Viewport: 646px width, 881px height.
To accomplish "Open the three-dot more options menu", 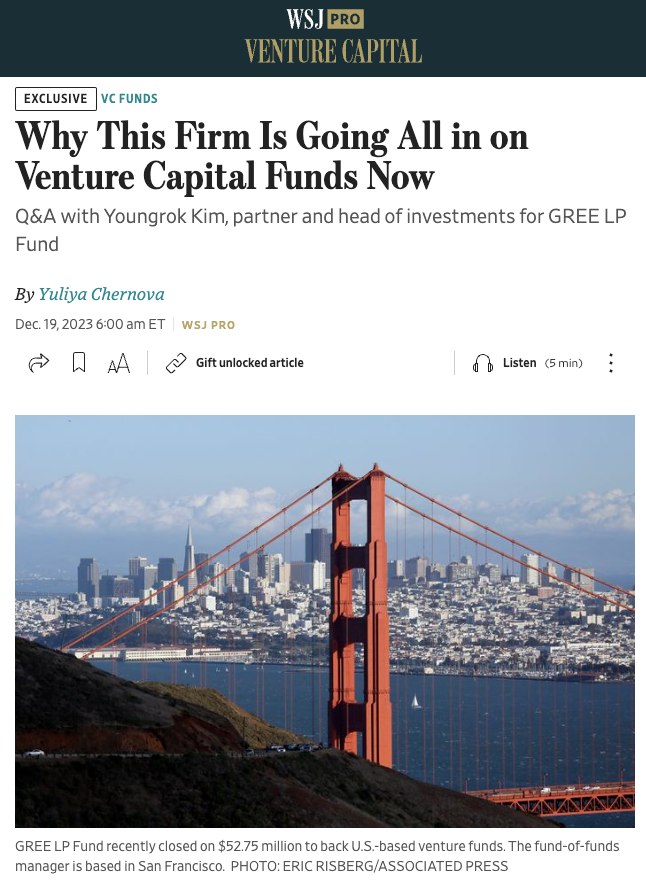I will coord(611,363).
